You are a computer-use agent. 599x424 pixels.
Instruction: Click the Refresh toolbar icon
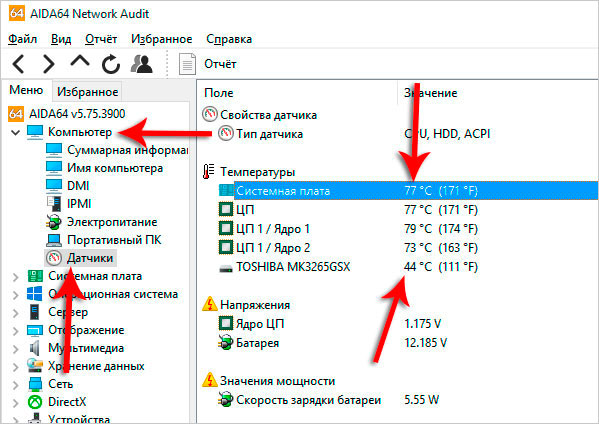tap(111, 63)
